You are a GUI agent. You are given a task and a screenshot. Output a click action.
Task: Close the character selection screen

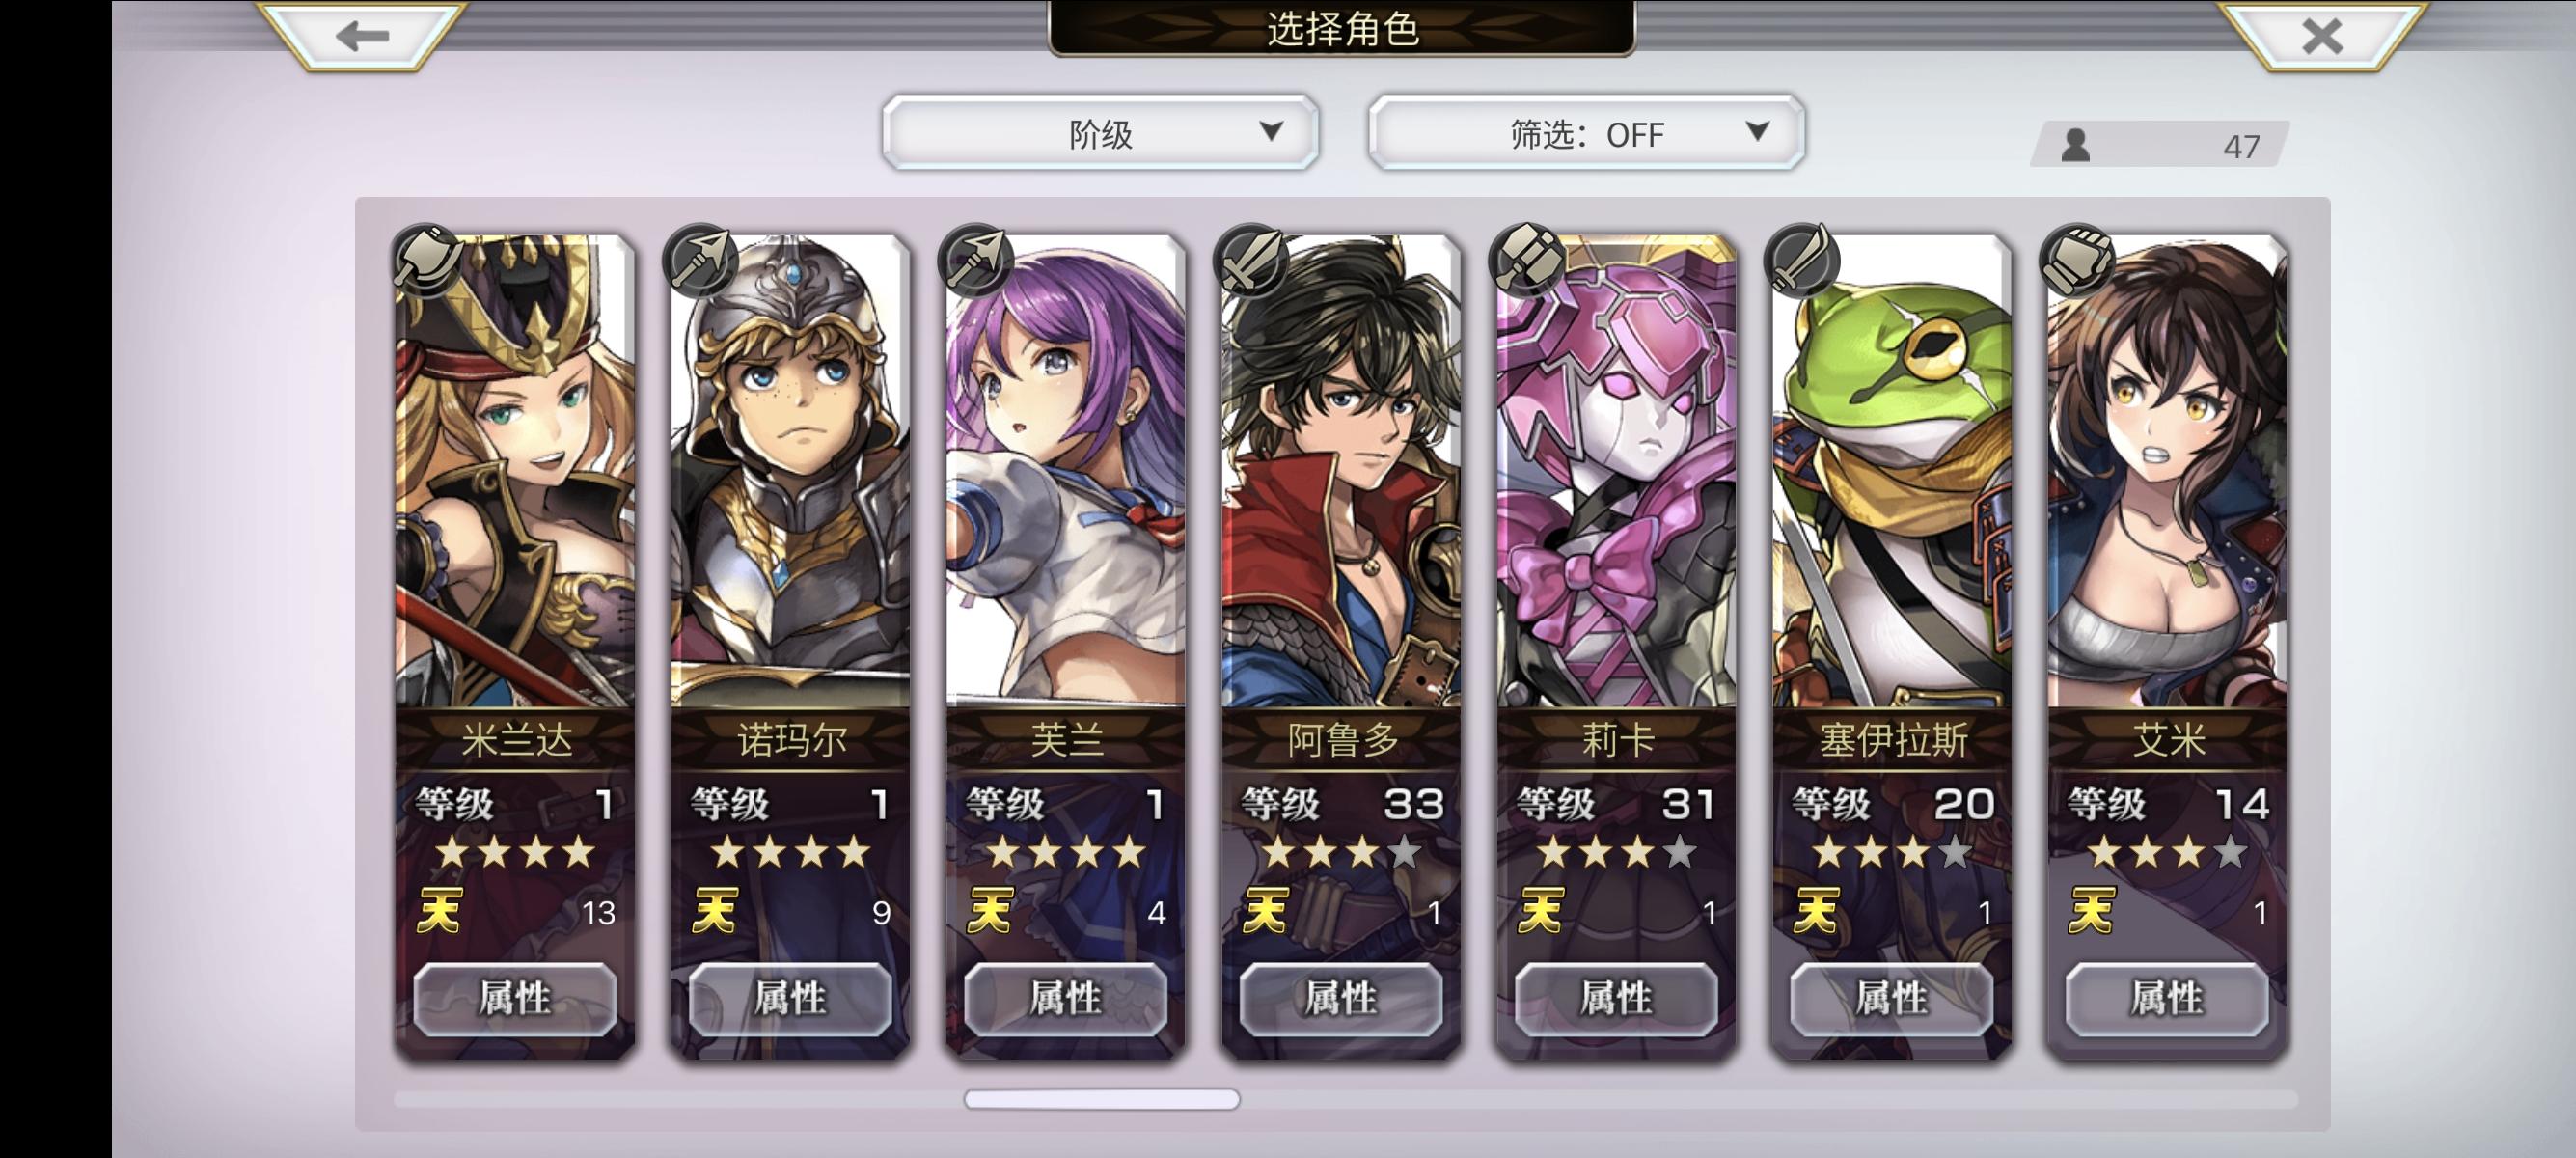pyautogui.click(x=2321, y=36)
